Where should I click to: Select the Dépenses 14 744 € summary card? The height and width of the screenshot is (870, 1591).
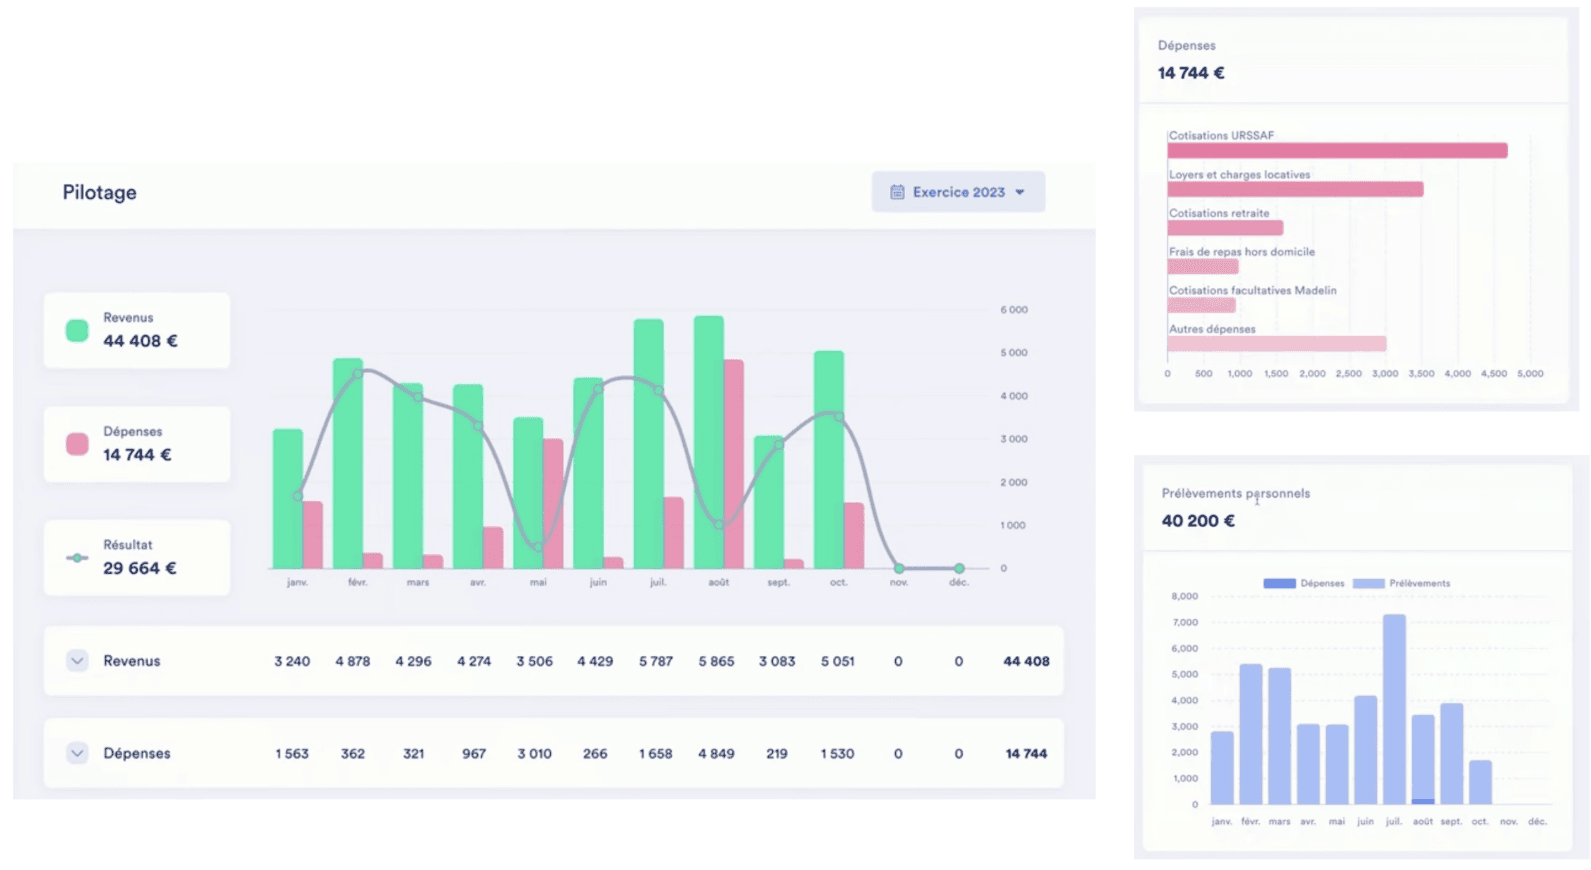point(137,444)
